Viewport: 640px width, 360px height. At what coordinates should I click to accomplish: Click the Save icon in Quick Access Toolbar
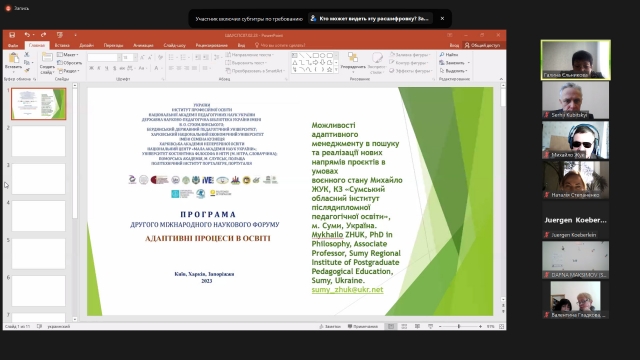(x=12, y=35)
